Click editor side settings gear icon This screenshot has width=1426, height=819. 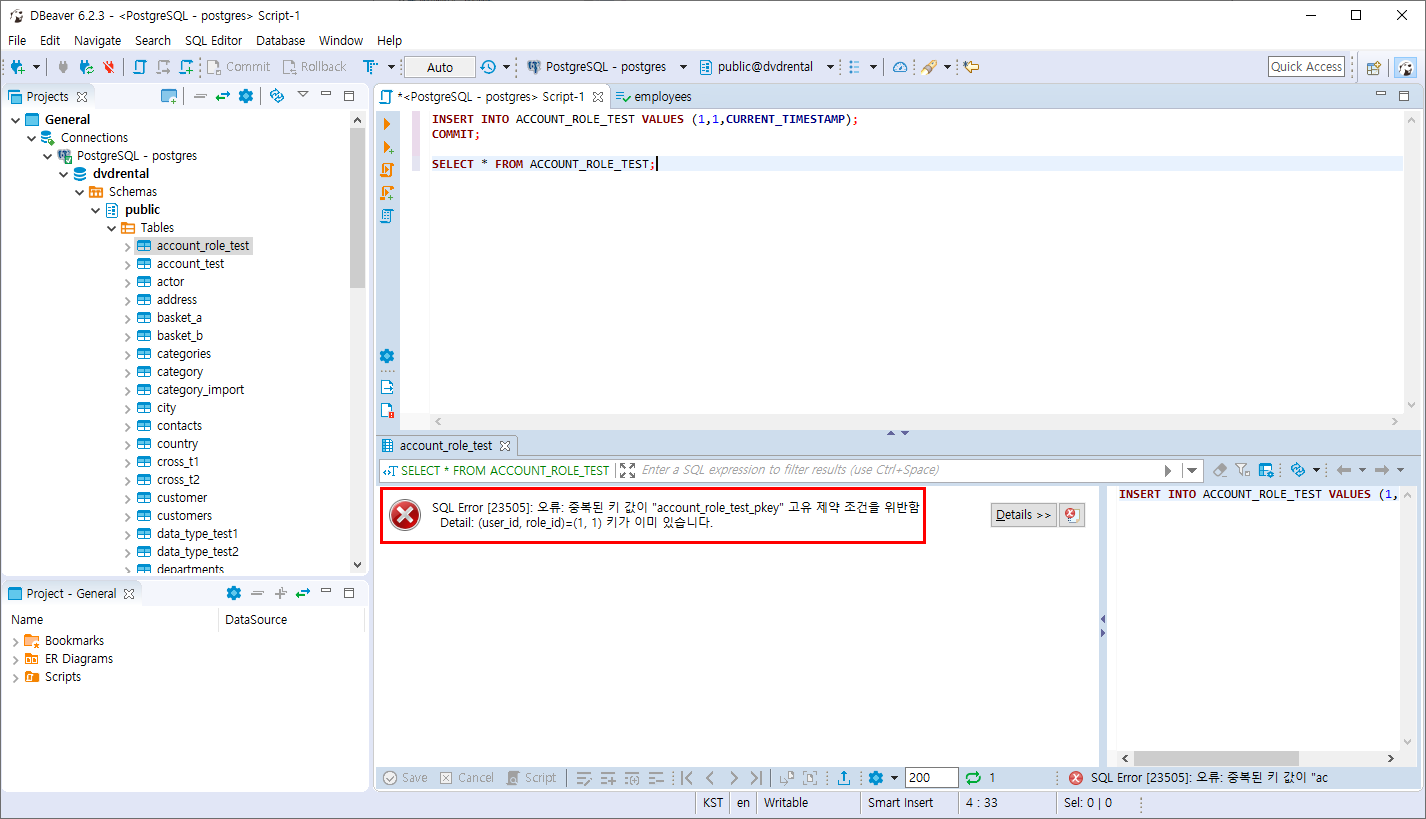pyautogui.click(x=387, y=356)
